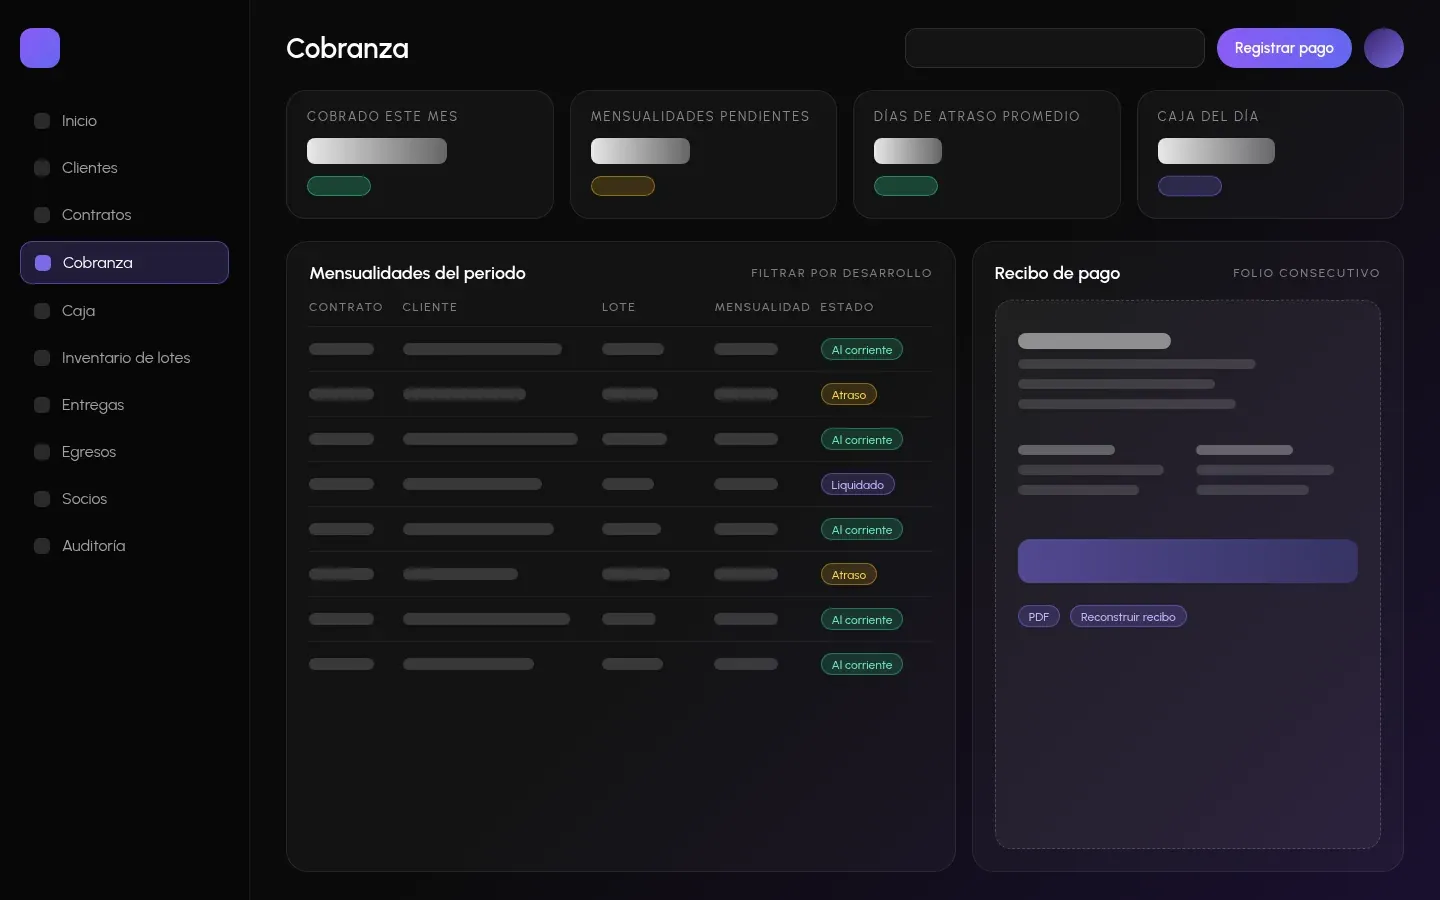This screenshot has height=900, width=1440.
Task: Click the Egresos sidebar icon
Action: pos(42,452)
